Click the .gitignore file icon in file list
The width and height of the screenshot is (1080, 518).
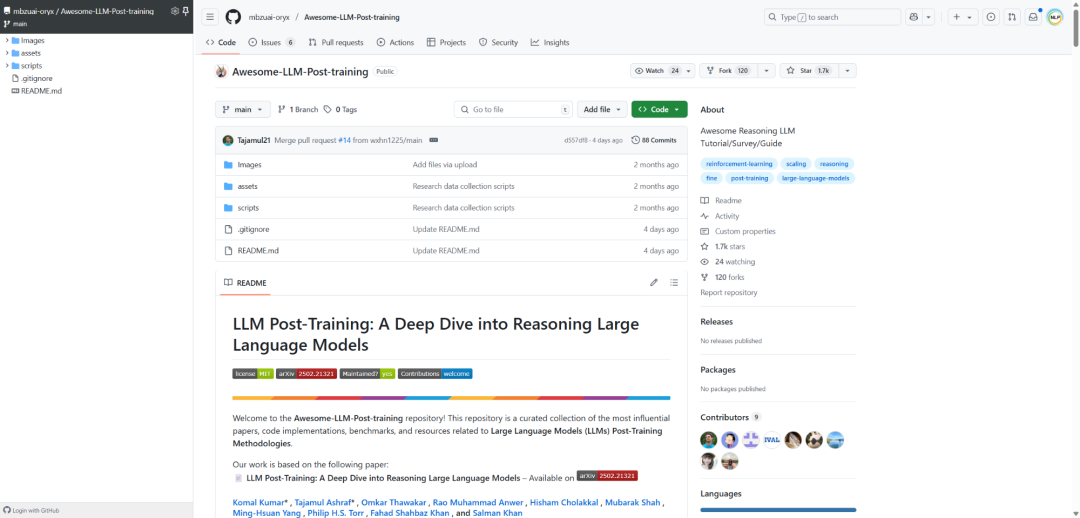pos(229,229)
